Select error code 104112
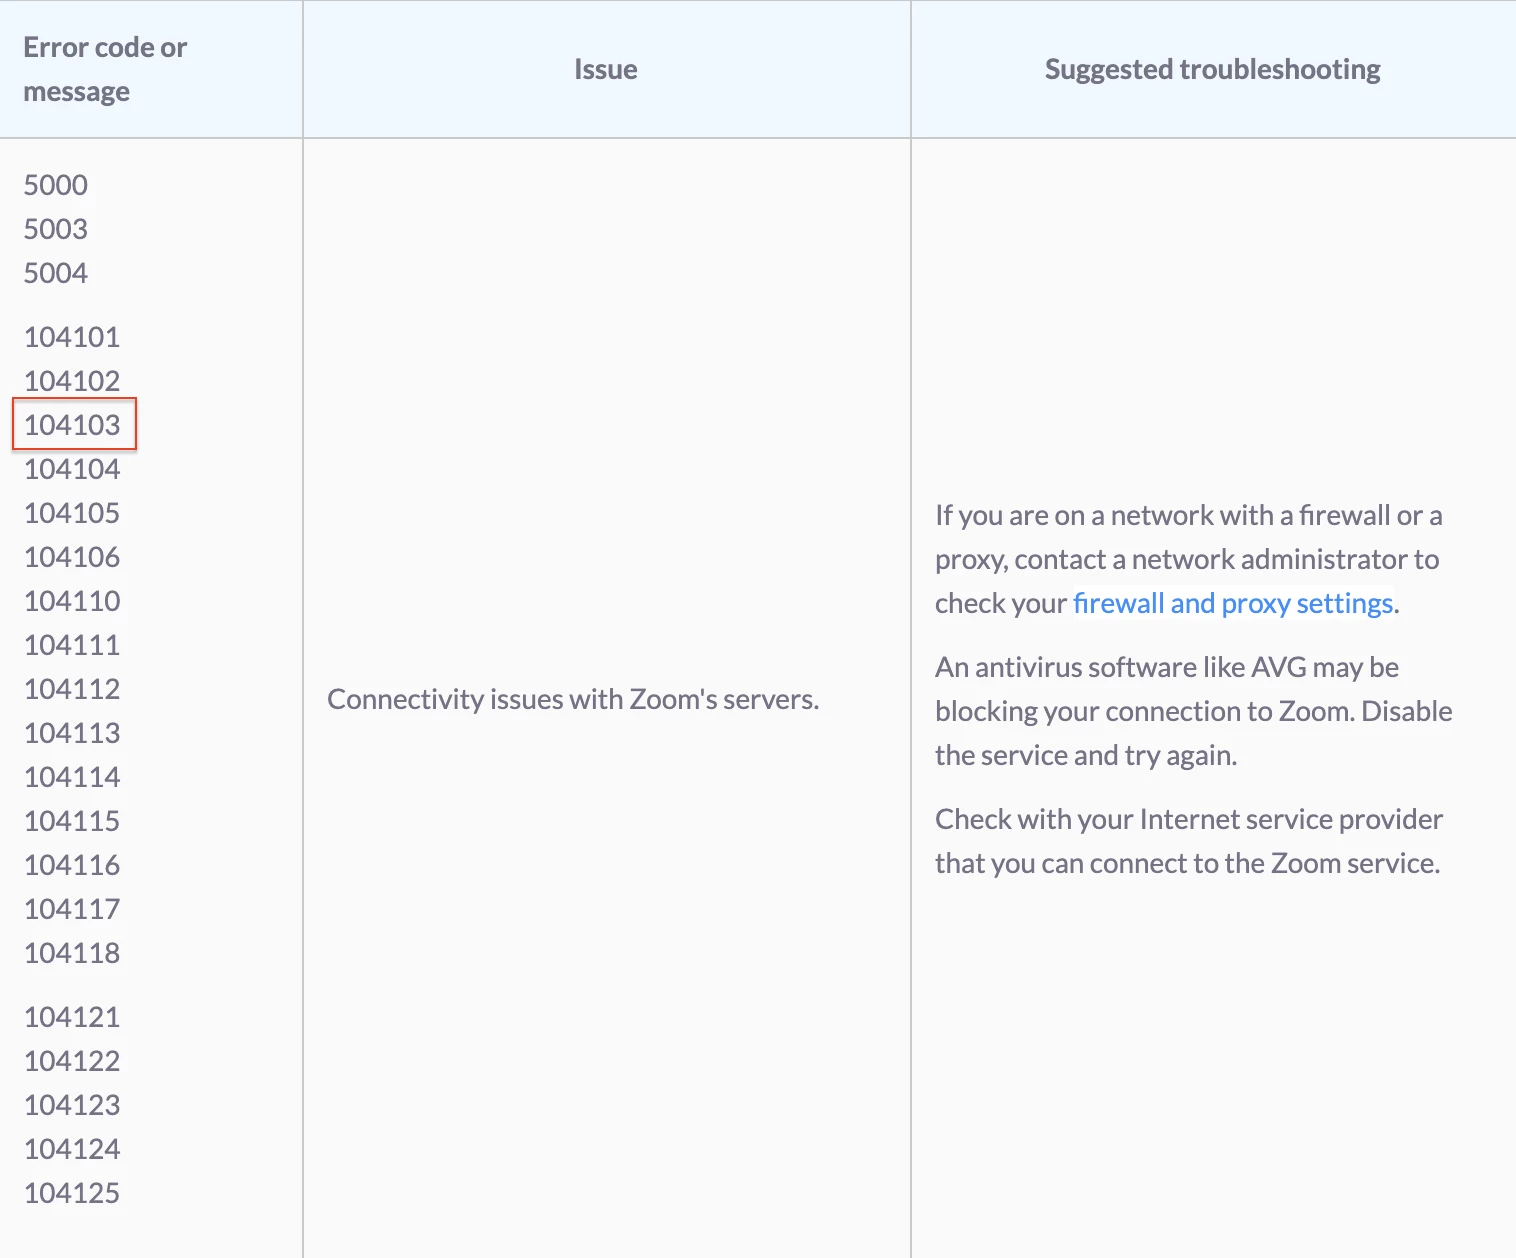Image resolution: width=1516 pixels, height=1258 pixels. (72, 689)
